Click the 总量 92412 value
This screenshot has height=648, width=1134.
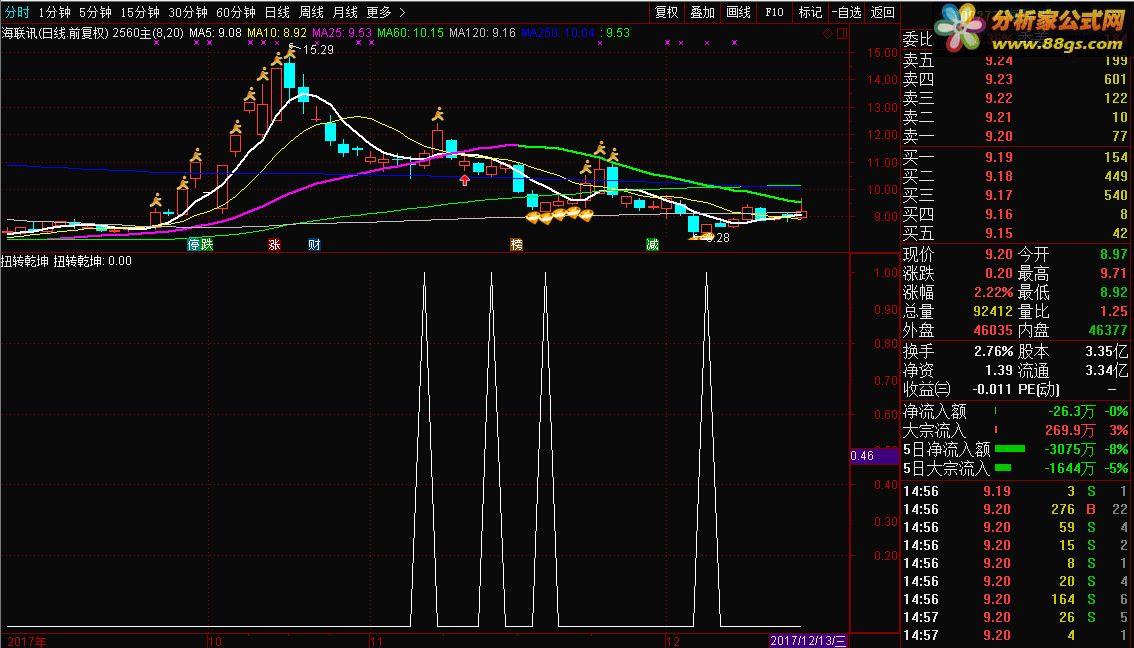pyautogui.click(x=991, y=311)
